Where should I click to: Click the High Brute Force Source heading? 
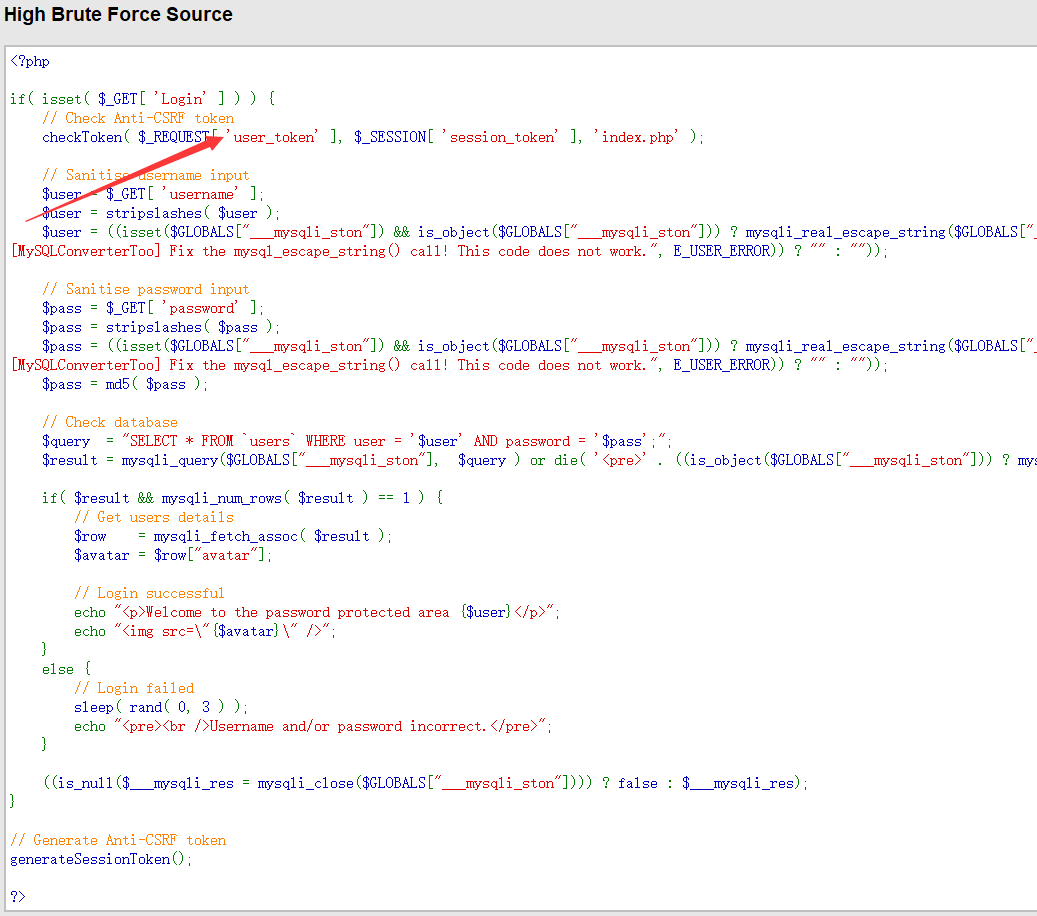click(118, 15)
